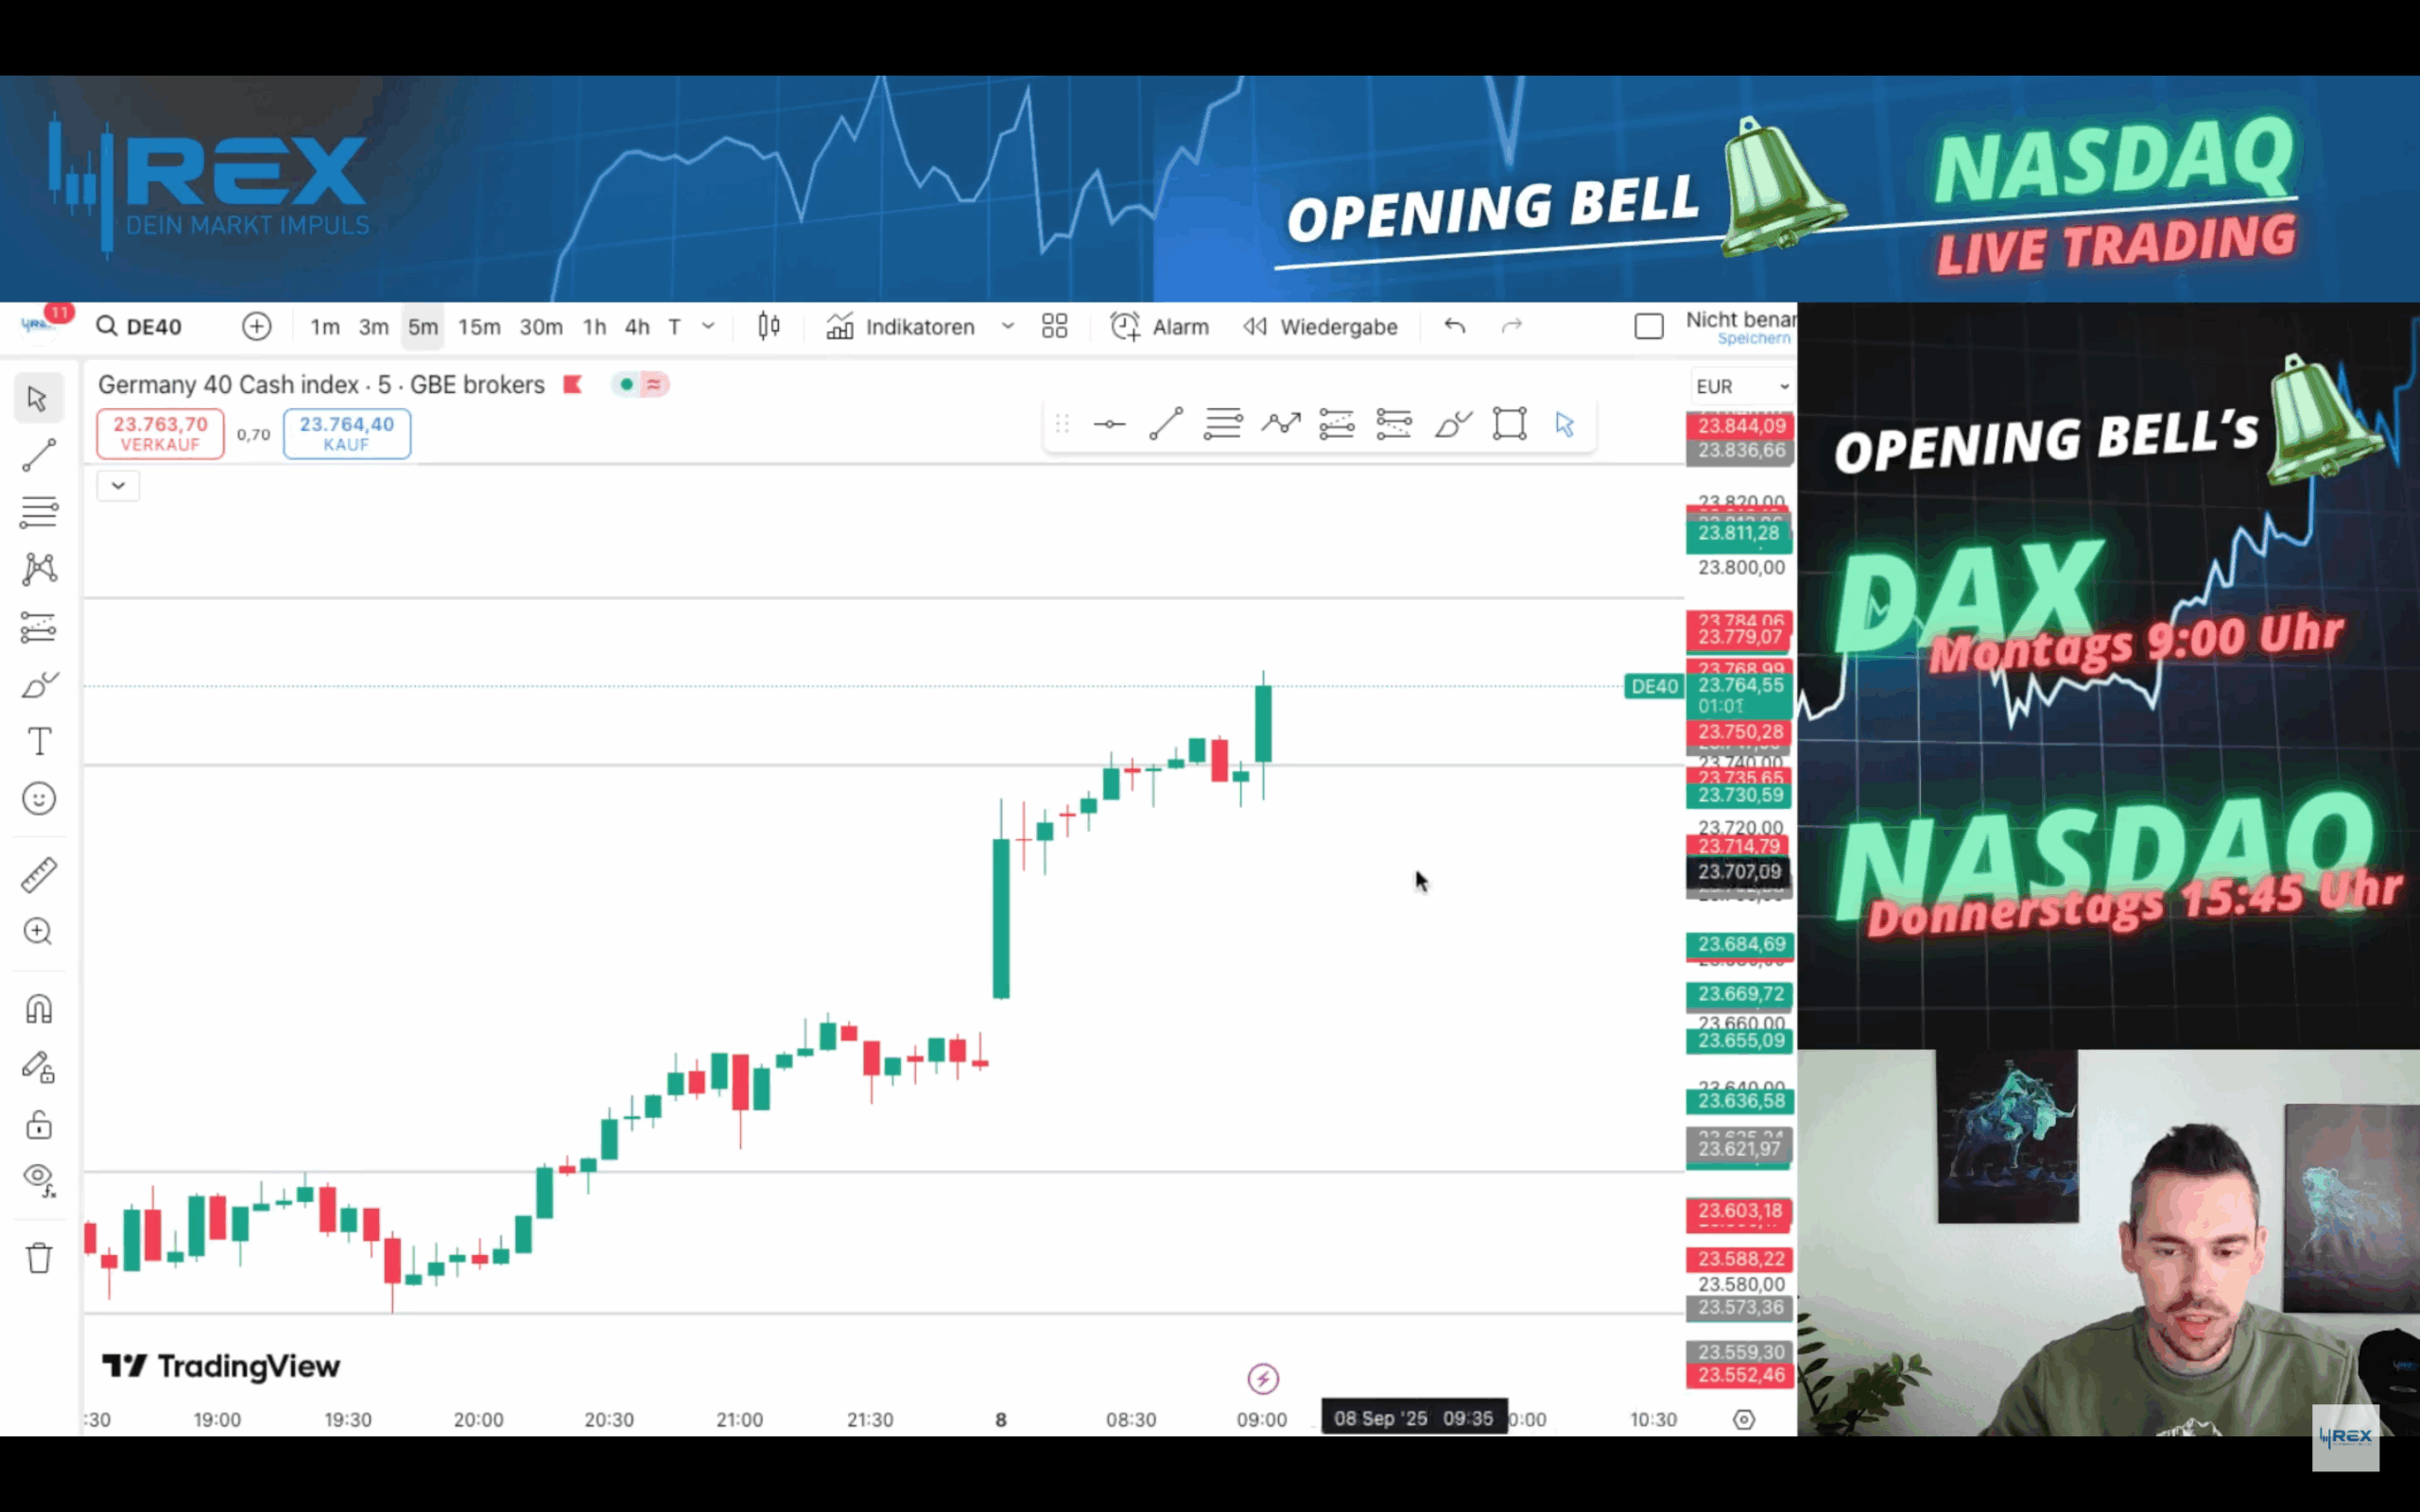Open symbol search DE40
Image resolution: width=2420 pixels, height=1512 pixels.
140,327
